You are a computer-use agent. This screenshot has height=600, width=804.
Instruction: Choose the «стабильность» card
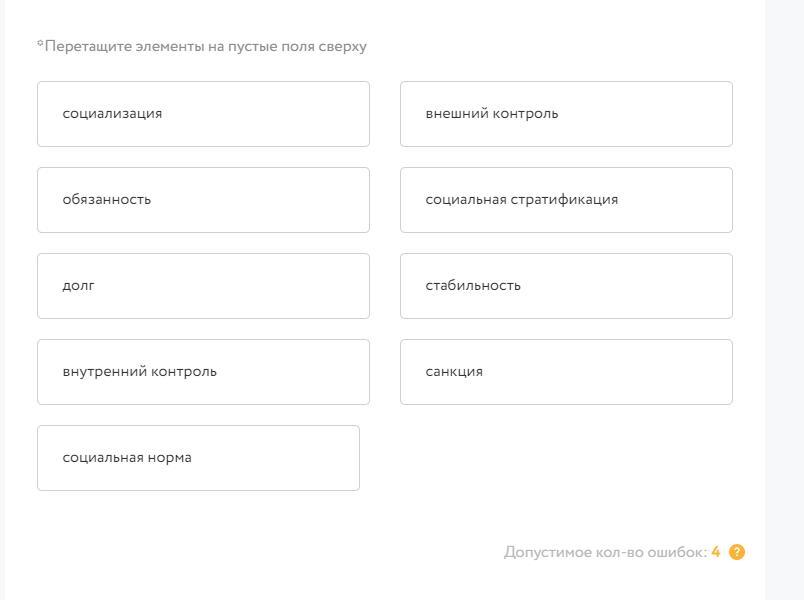(566, 286)
